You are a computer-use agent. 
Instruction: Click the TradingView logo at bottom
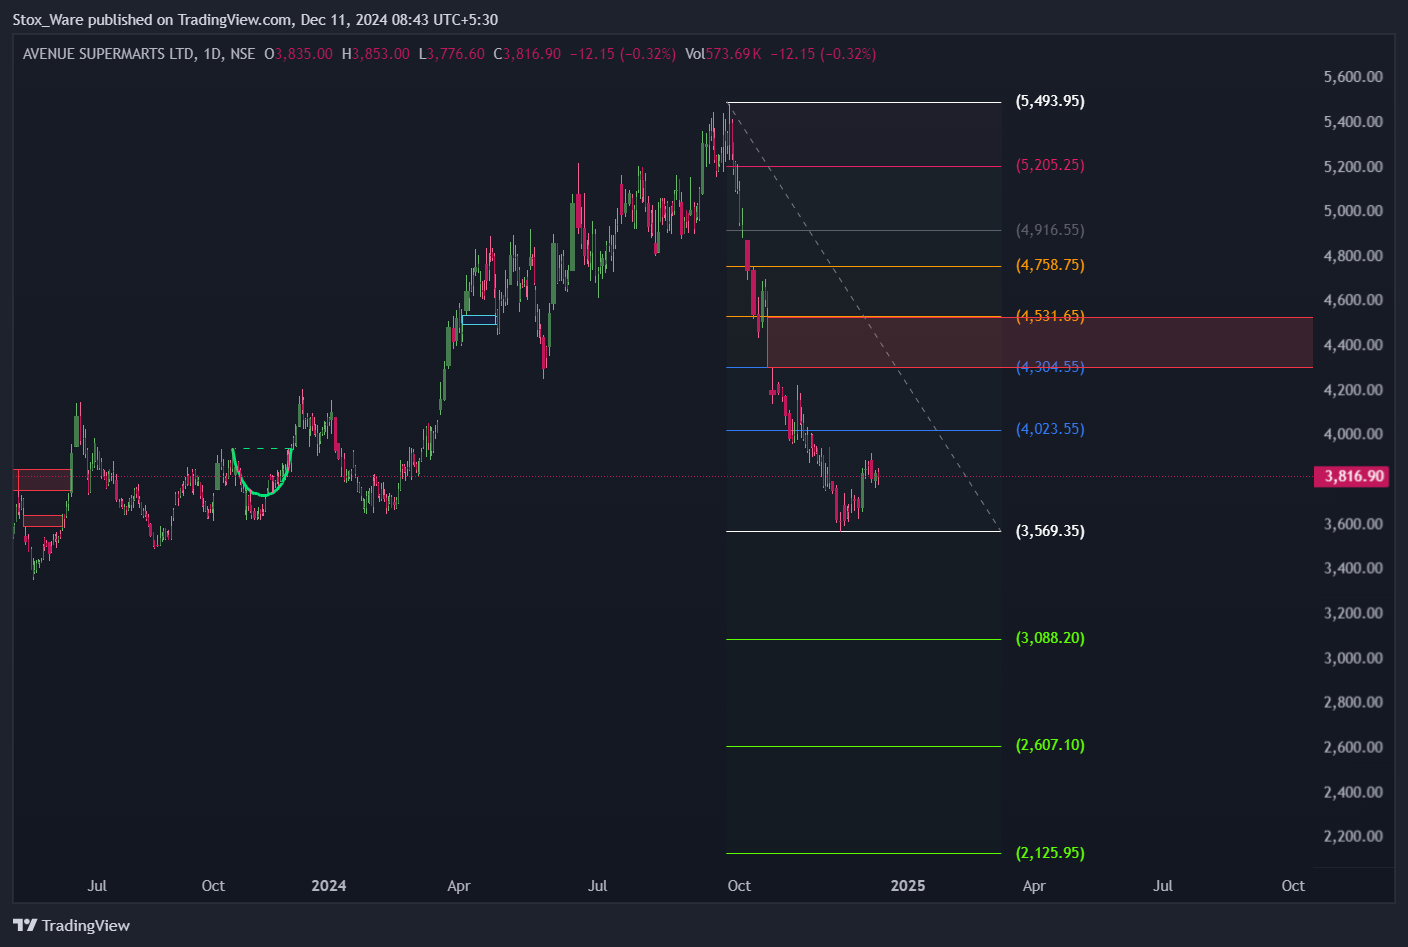coord(71,925)
